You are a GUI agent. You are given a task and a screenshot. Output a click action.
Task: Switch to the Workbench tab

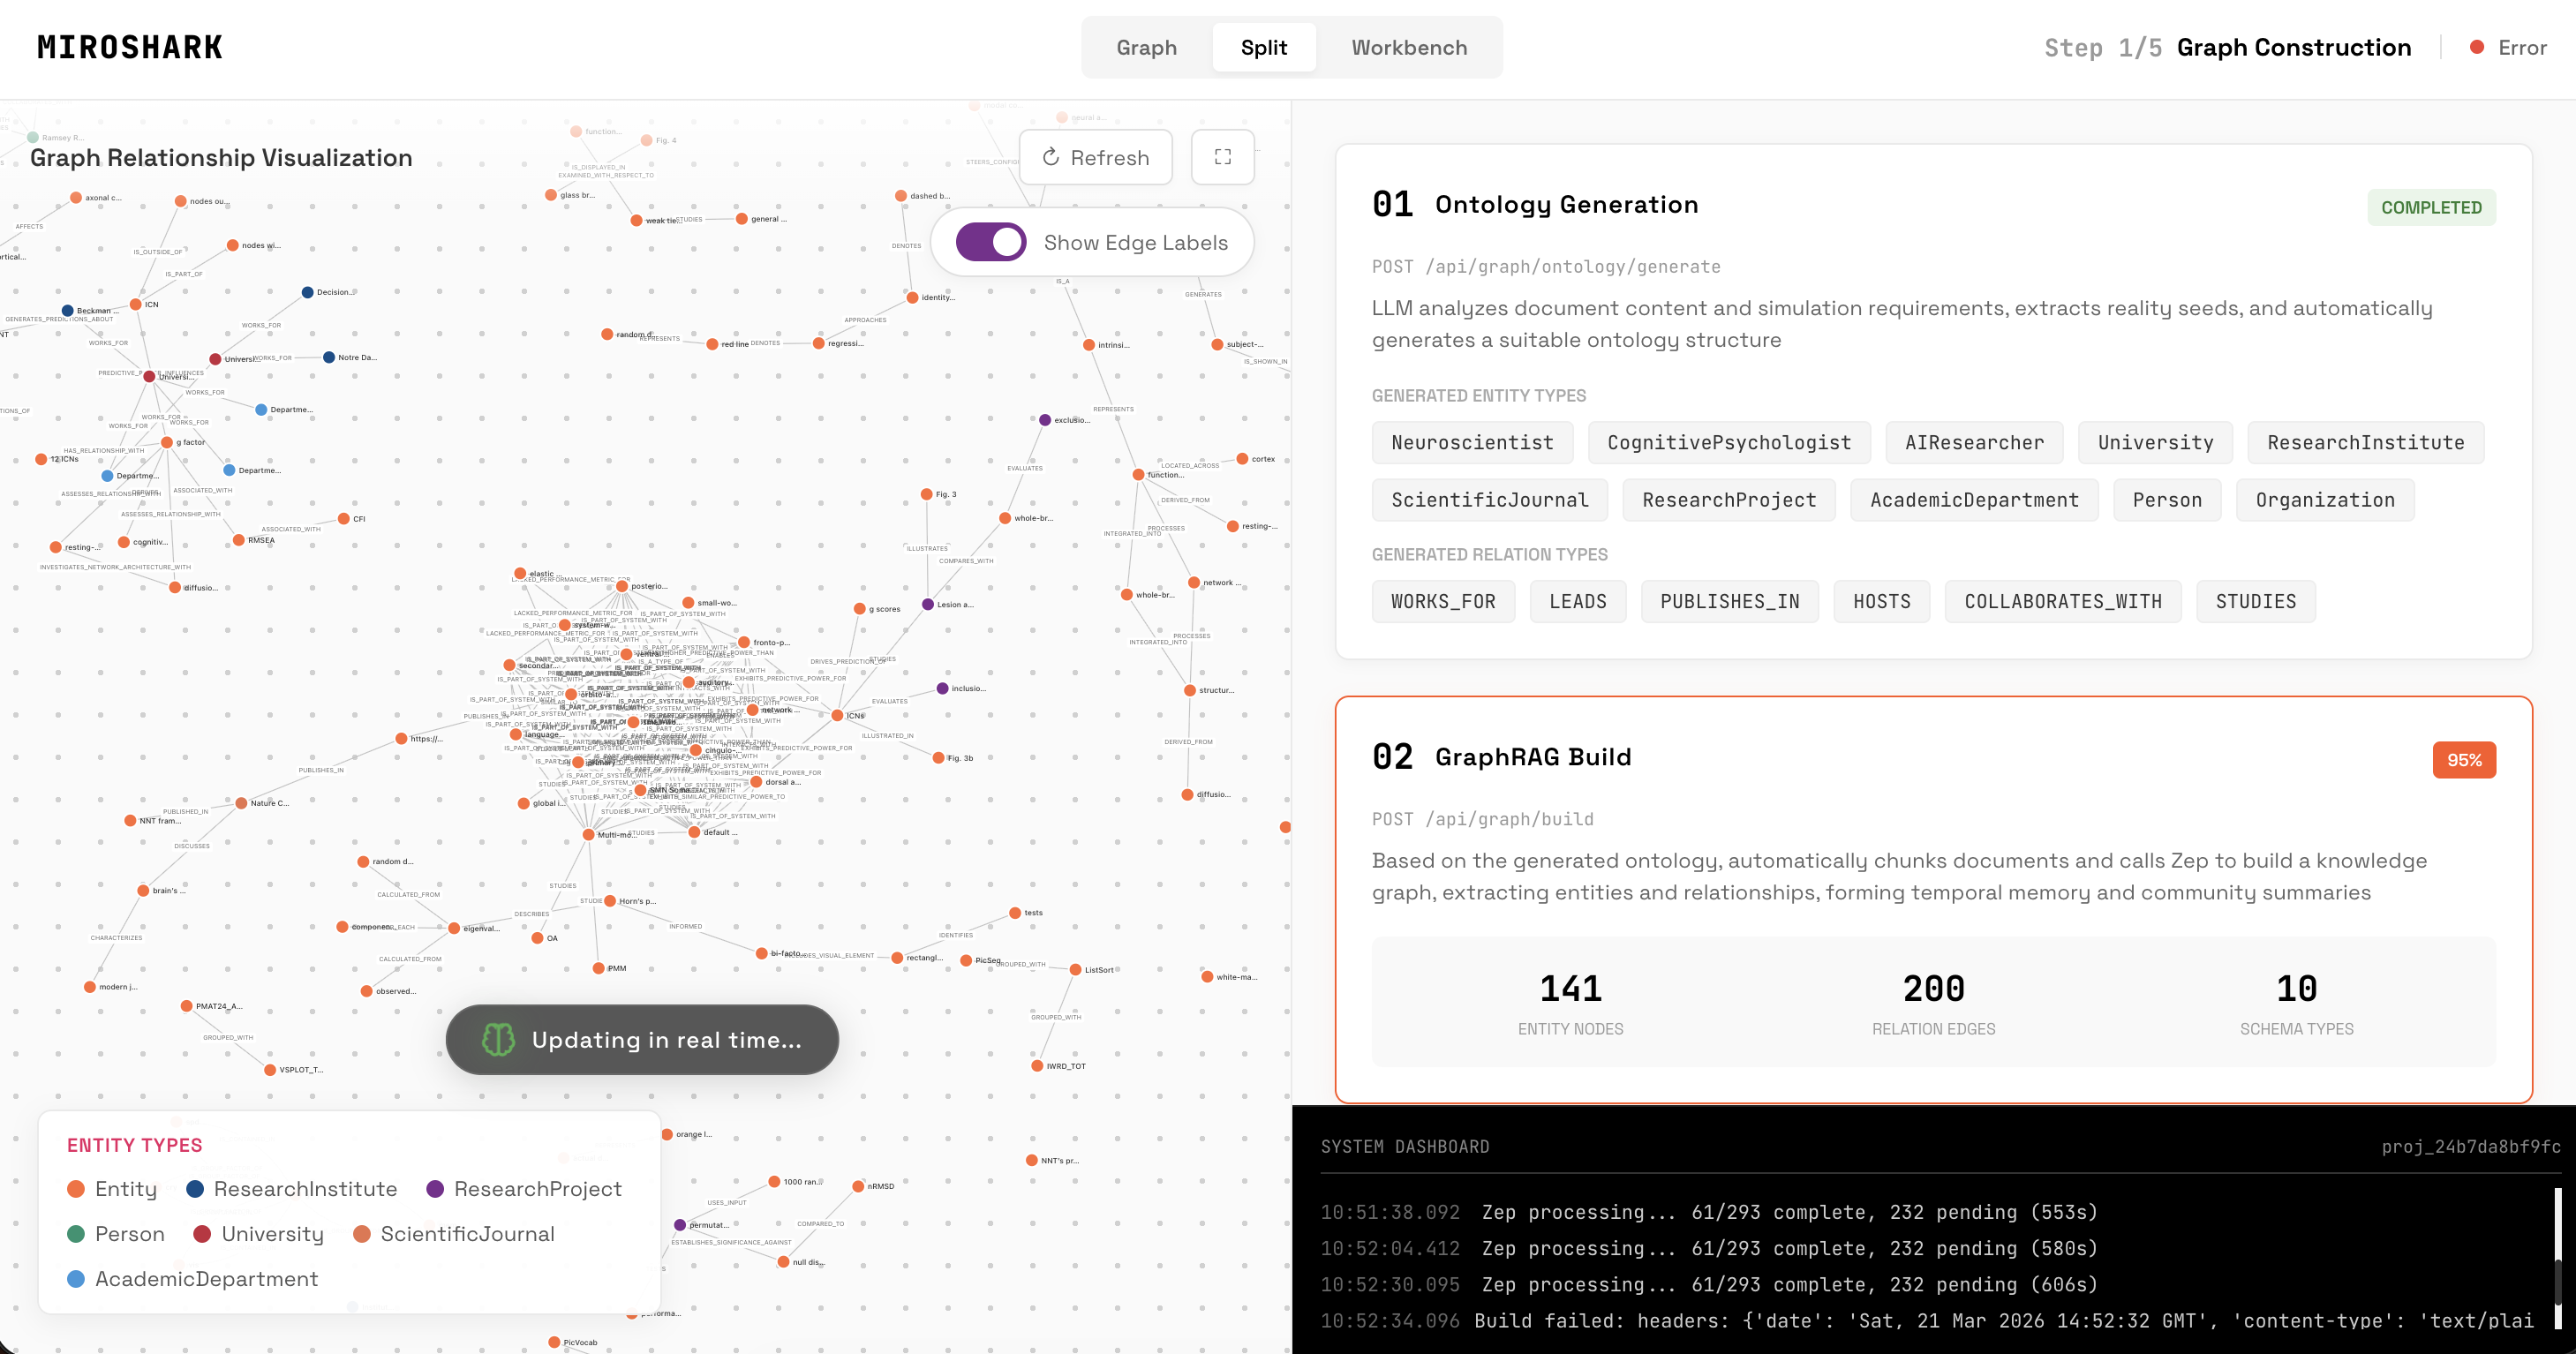point(1408,47)
